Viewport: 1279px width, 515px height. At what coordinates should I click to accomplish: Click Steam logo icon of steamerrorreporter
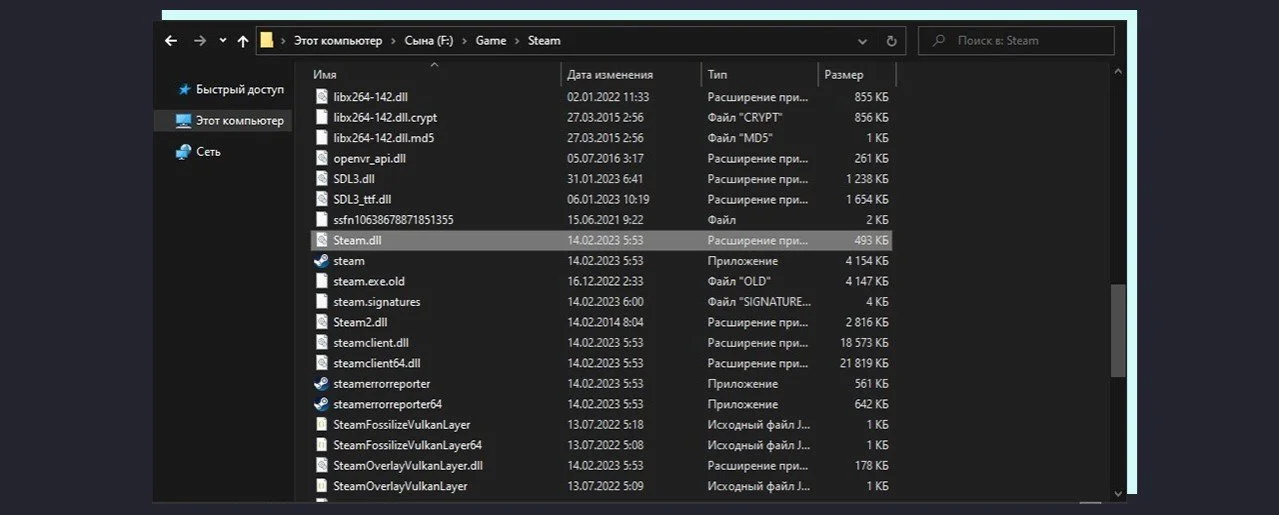tap(321, 384)
